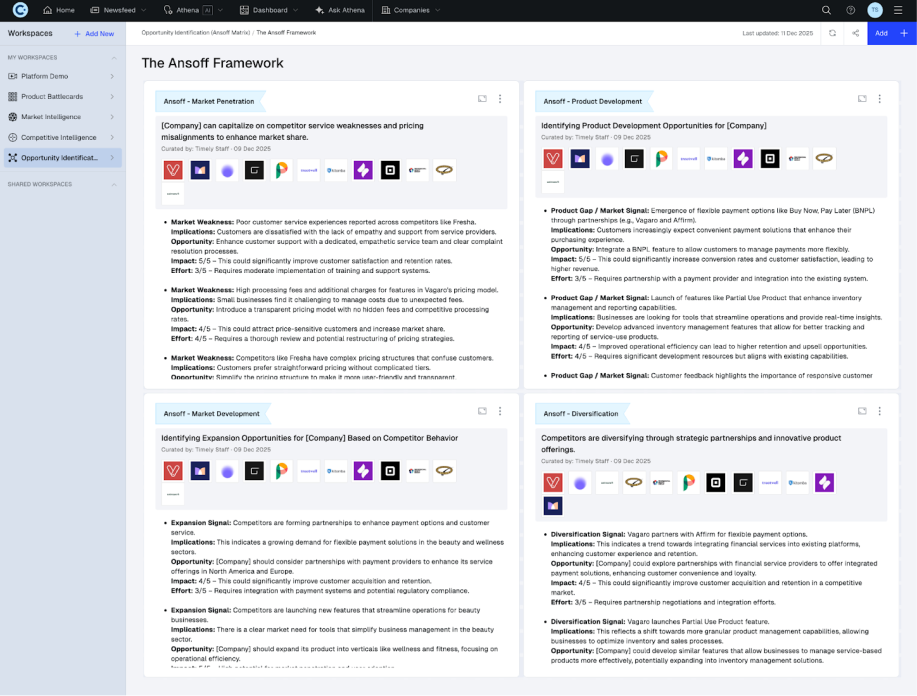The height and width of the screenshot is (696, 917).
Task: Open the hamburger menu in top right
Action: [x=898, y=10]
